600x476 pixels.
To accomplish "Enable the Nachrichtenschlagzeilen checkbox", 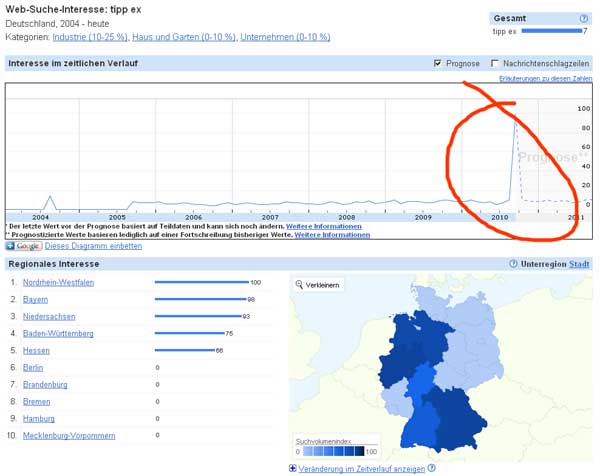I will point(495,63).
